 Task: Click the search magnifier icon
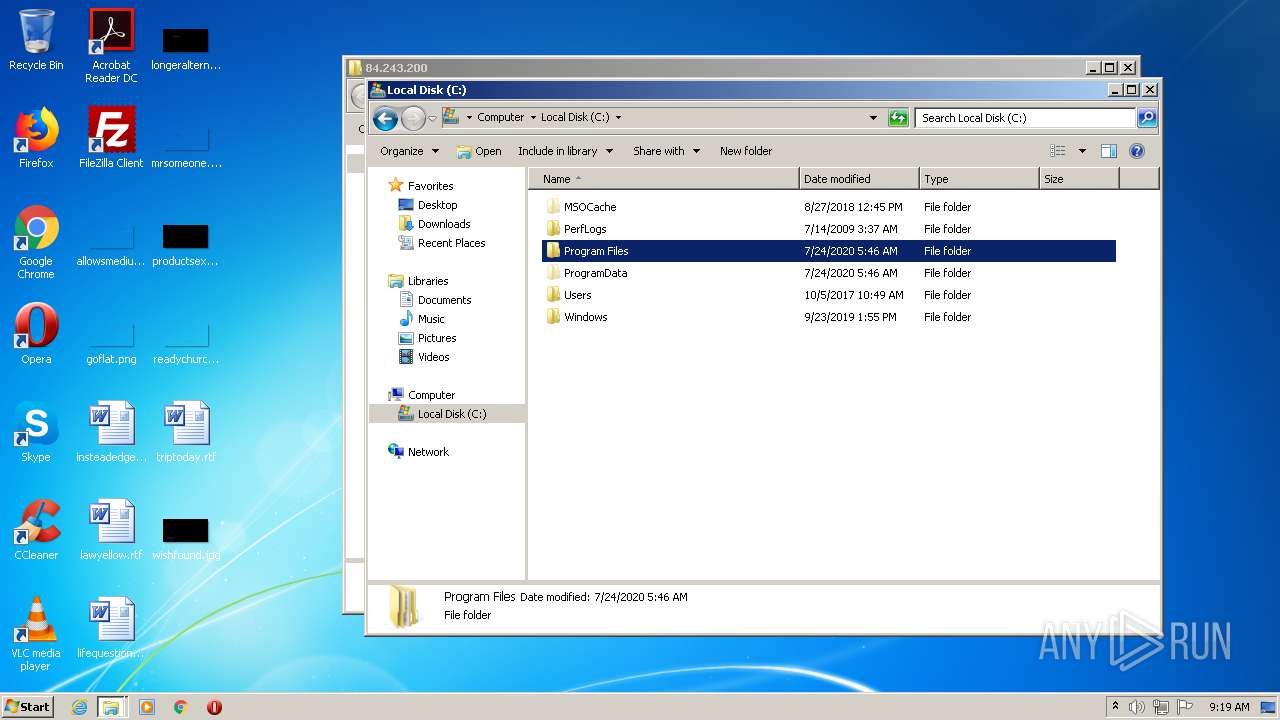tap(1147, 118)
